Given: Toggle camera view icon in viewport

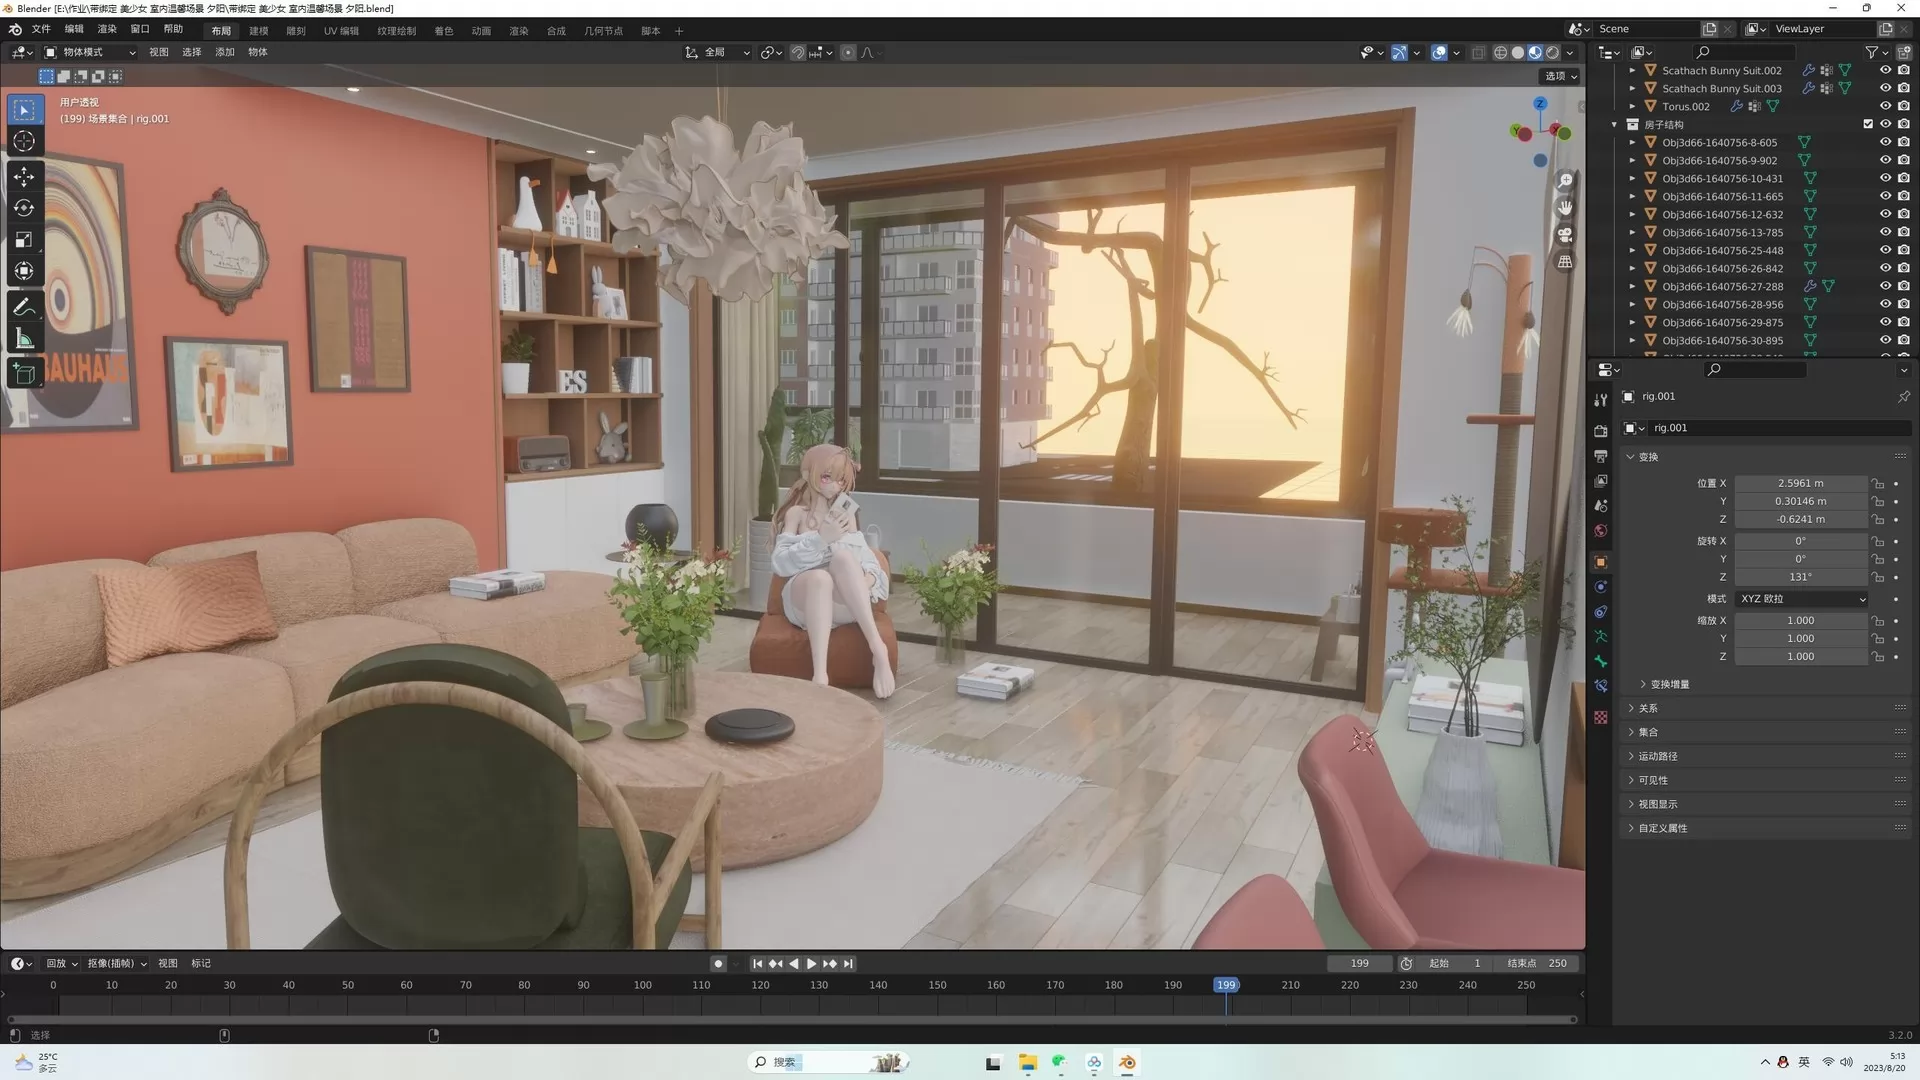Looking at the screenshot, I should pos(1565,234).
